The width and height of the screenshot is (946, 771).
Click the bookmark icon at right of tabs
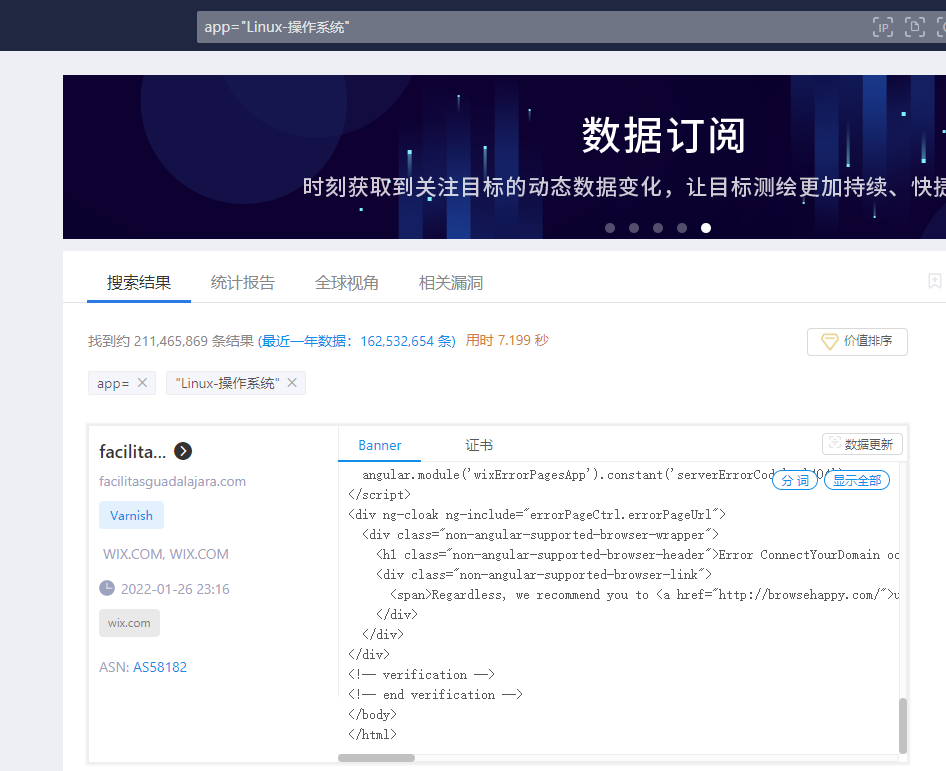point(935,281)
